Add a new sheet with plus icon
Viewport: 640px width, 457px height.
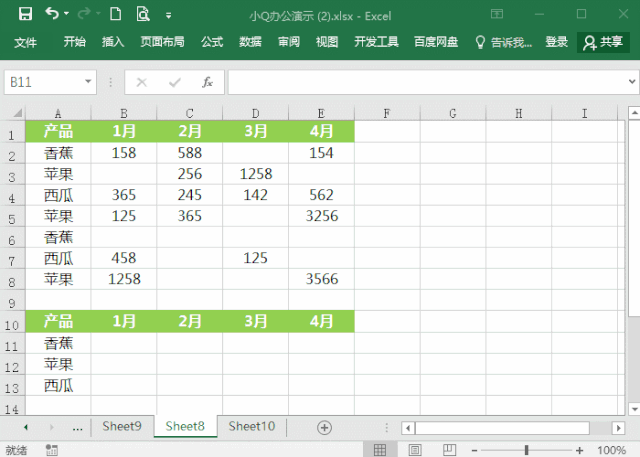point(324,428)
